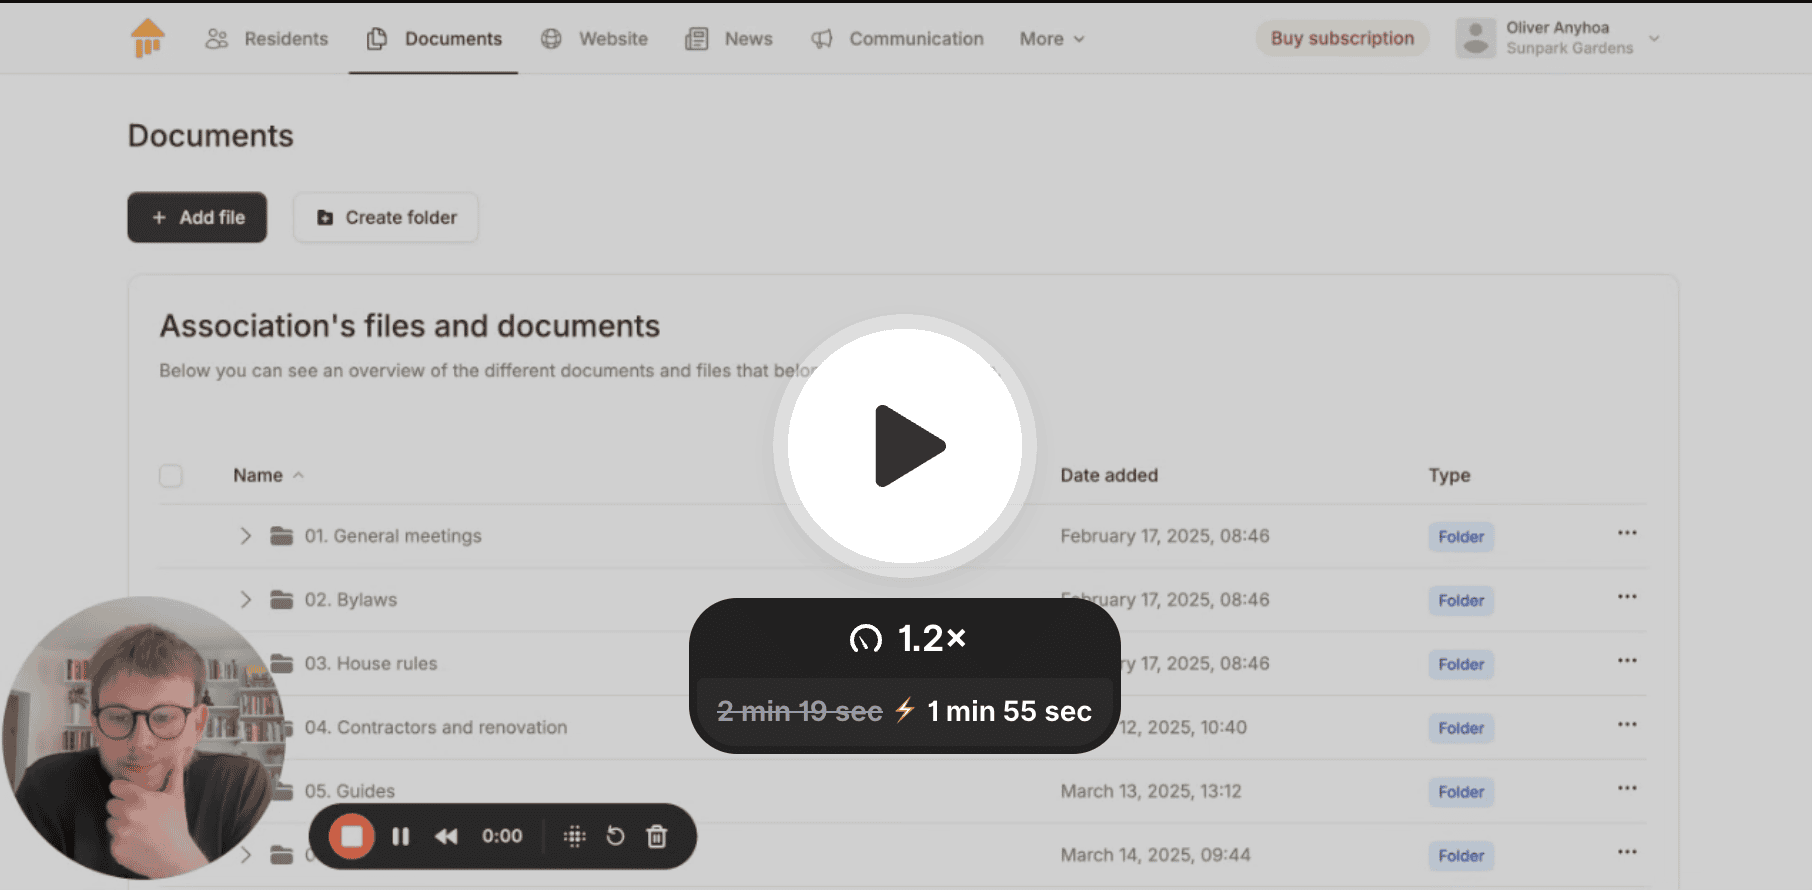This screenshot has height=890, width=1812.
Task: Expand the 01. General meetings folder
Action: point(245,536)
